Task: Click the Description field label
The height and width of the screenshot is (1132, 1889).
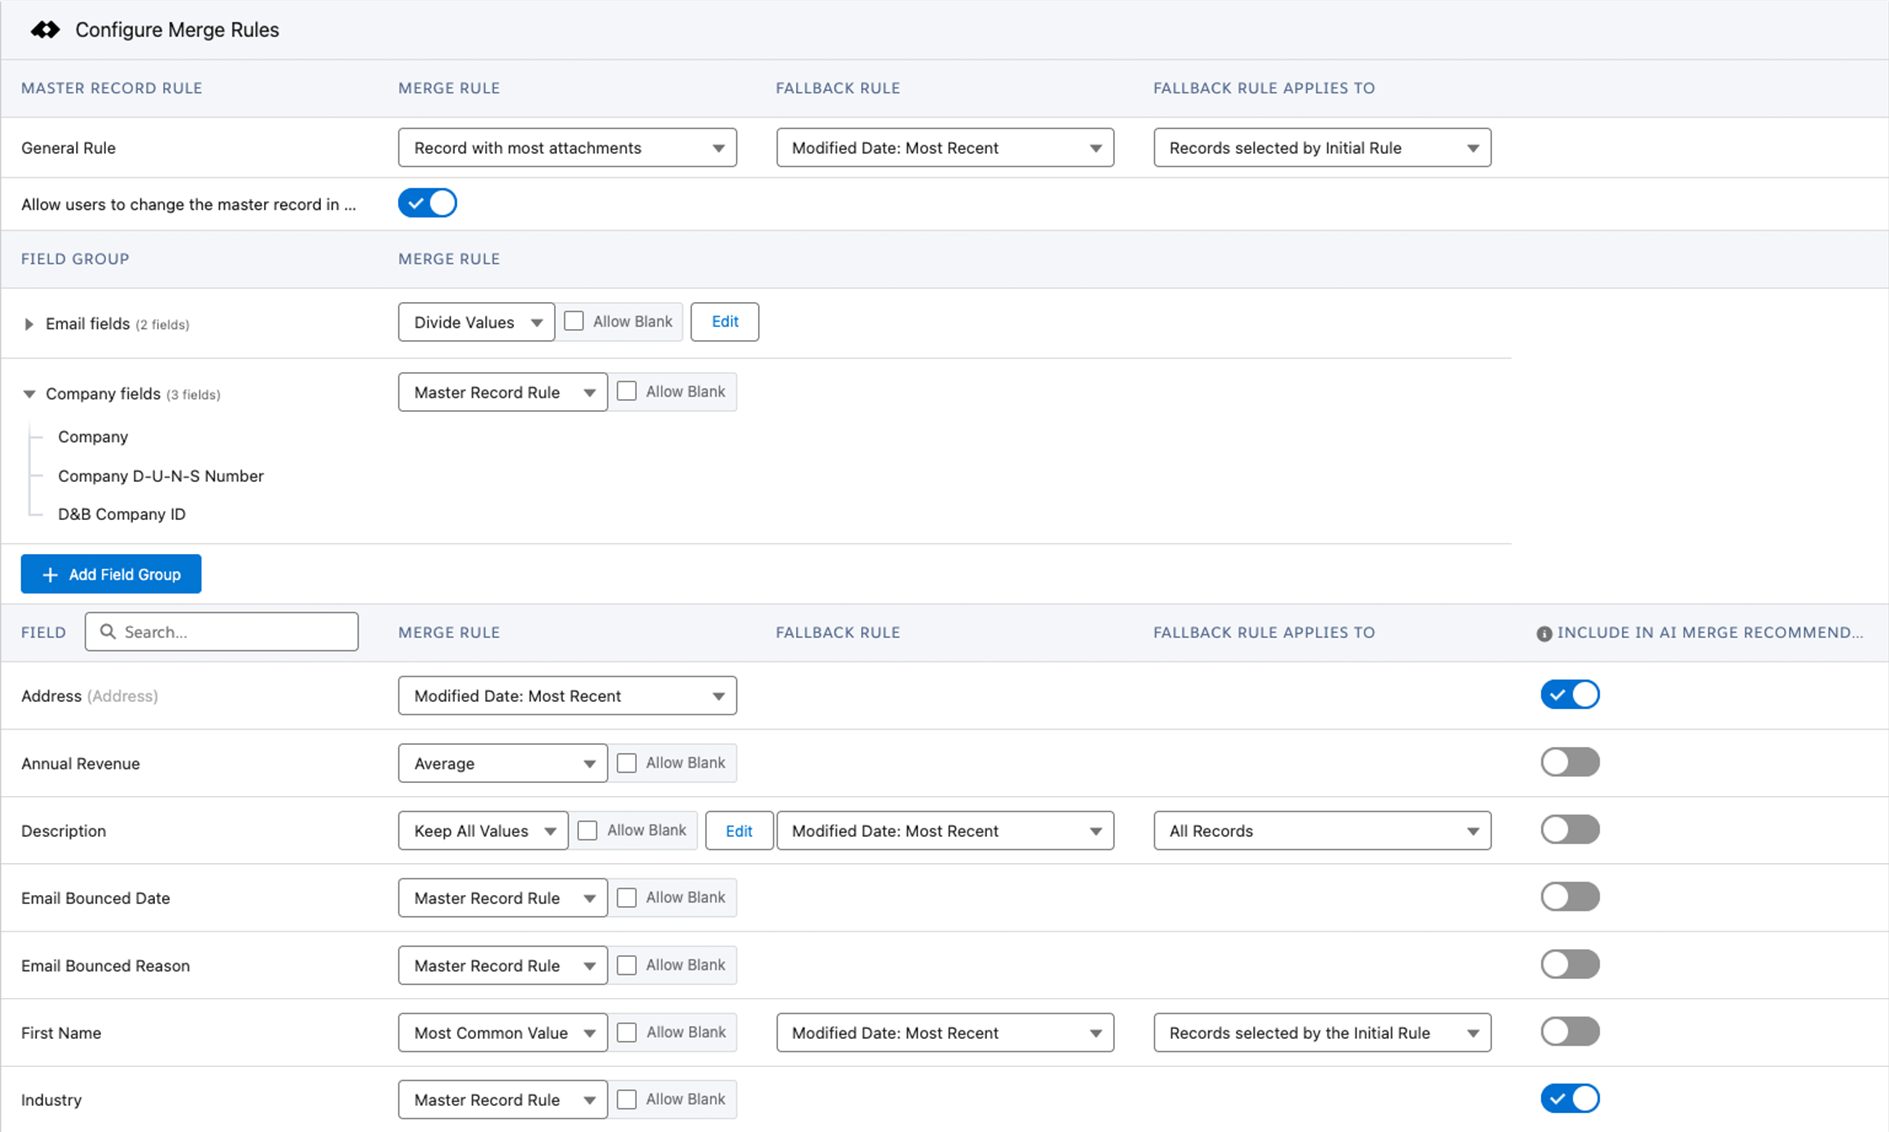Action: point(63,831)
